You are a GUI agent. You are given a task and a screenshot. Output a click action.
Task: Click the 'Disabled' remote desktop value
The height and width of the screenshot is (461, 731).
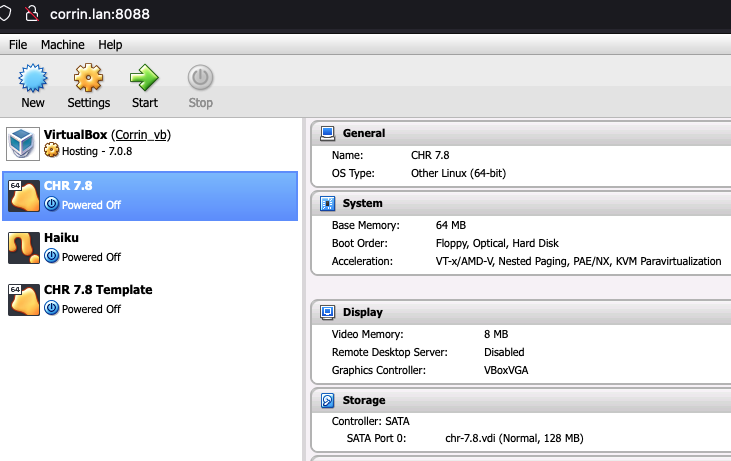click(x=504, y=352)
